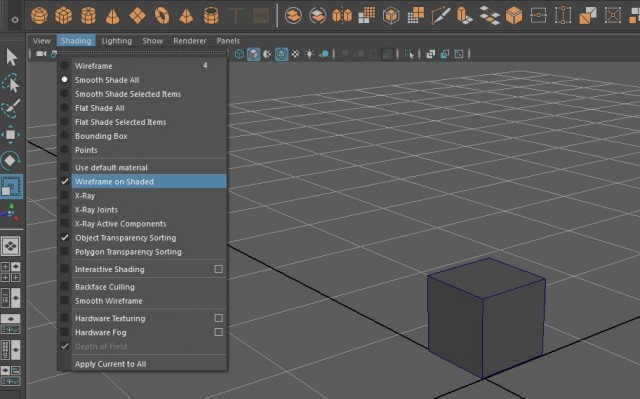The height and width of the screenshot is (399, 640).
Task: Click the Bevel cube shelf icon
Action: coord(514,16)
